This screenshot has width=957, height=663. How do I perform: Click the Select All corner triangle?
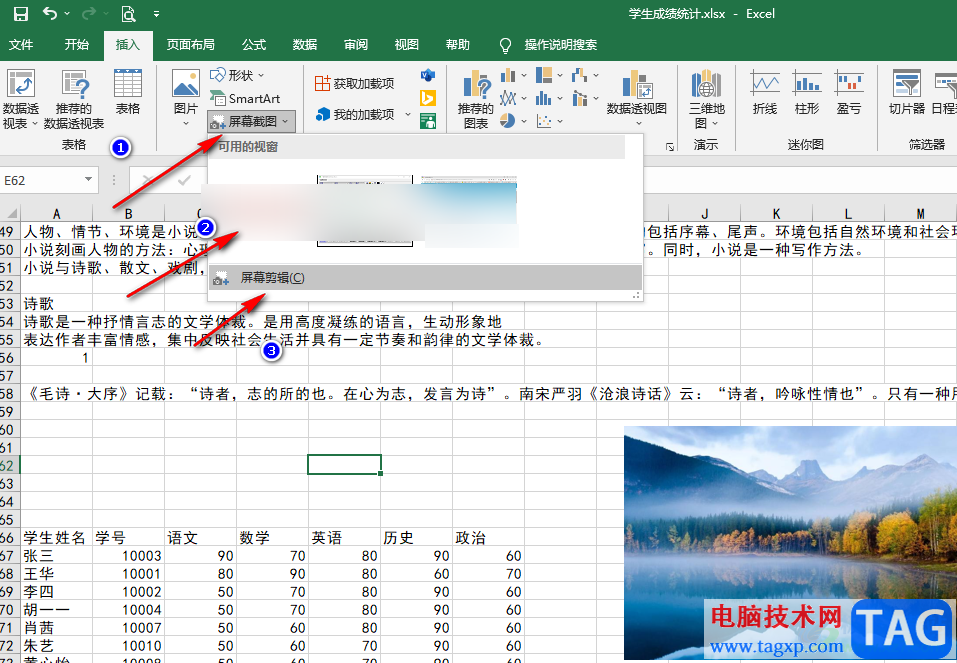(x=11, y=214)
